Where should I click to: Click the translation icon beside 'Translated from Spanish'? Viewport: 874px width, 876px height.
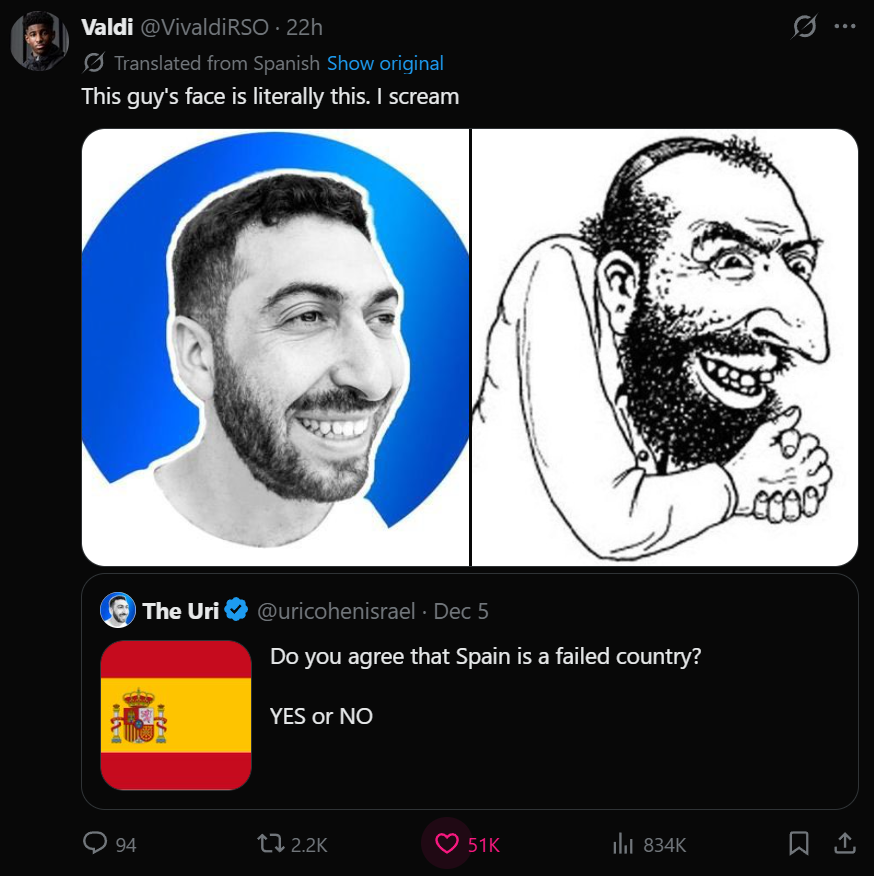(93, 63)
